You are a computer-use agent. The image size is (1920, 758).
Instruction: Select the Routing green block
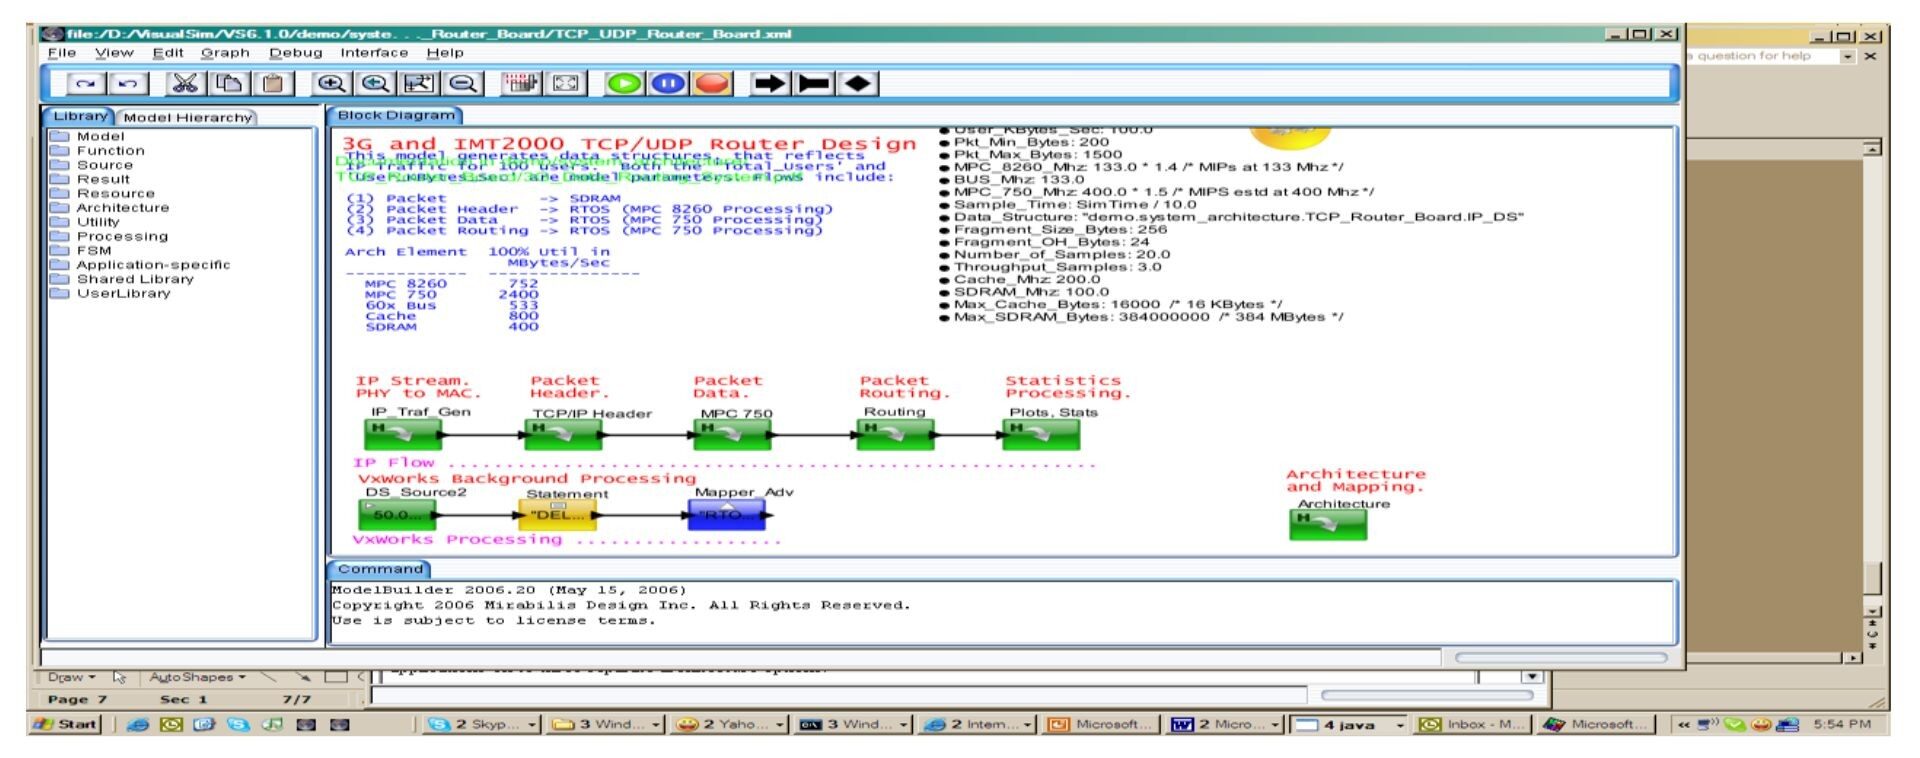pos(896,434)
